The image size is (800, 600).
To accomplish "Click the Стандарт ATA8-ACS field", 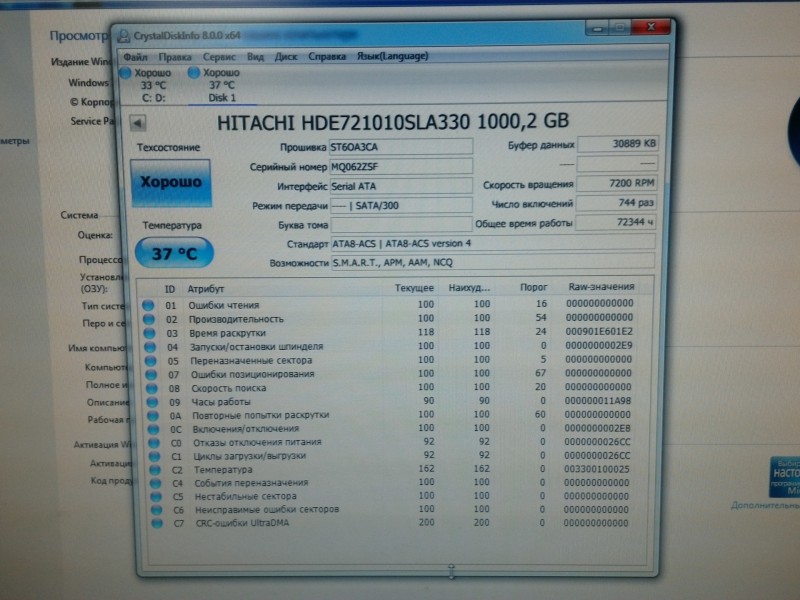I will (493, 243).
